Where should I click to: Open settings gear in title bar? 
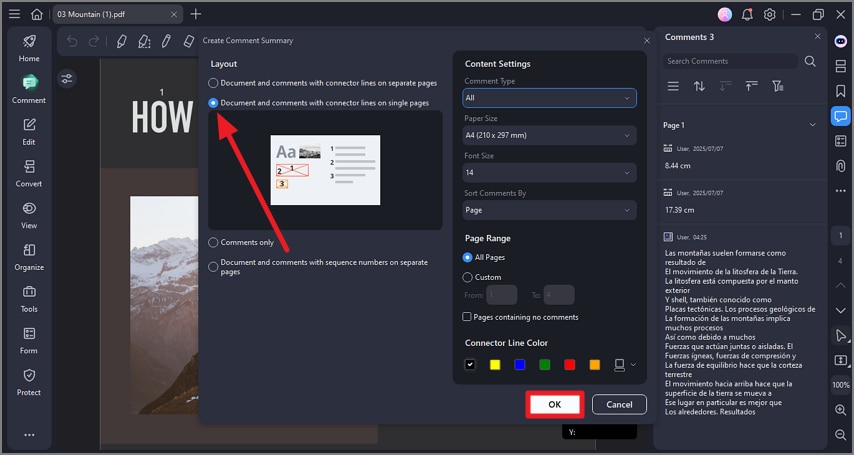769,15
